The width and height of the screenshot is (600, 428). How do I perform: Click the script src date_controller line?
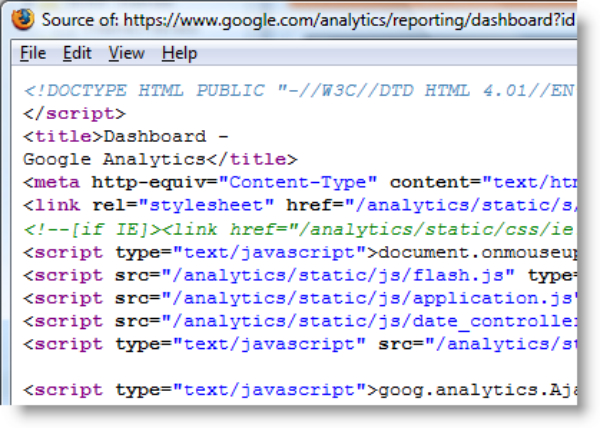point(300,321)
